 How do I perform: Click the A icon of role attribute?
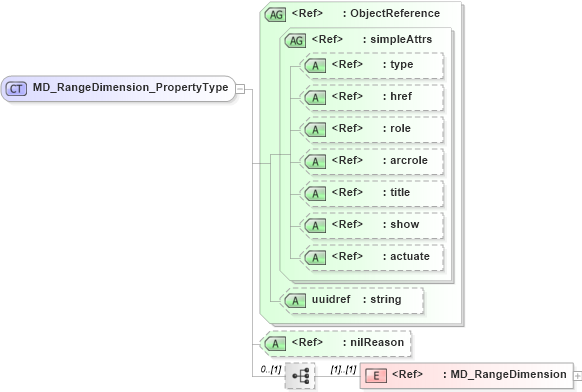[x=315, y=130]
